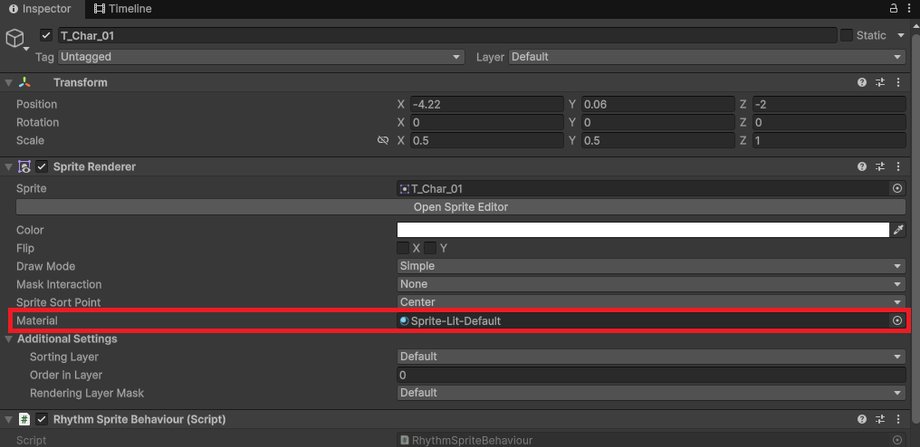Open Sprite Sort Point dropdown

coord(651,302)
